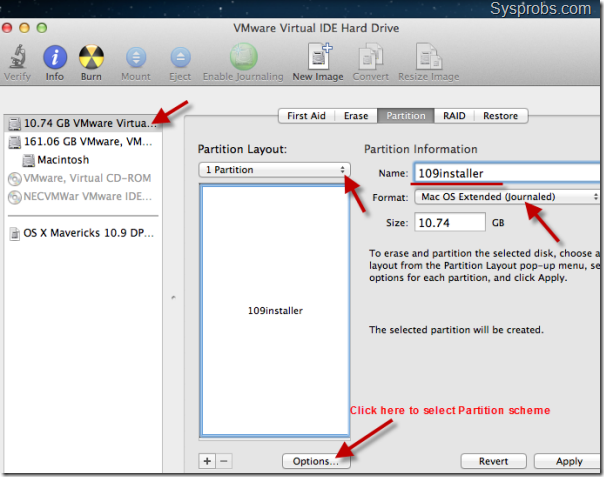This screenshot has width=604, height=477.
Task: Select the 109installer partition block
Action: pos(275,311)
